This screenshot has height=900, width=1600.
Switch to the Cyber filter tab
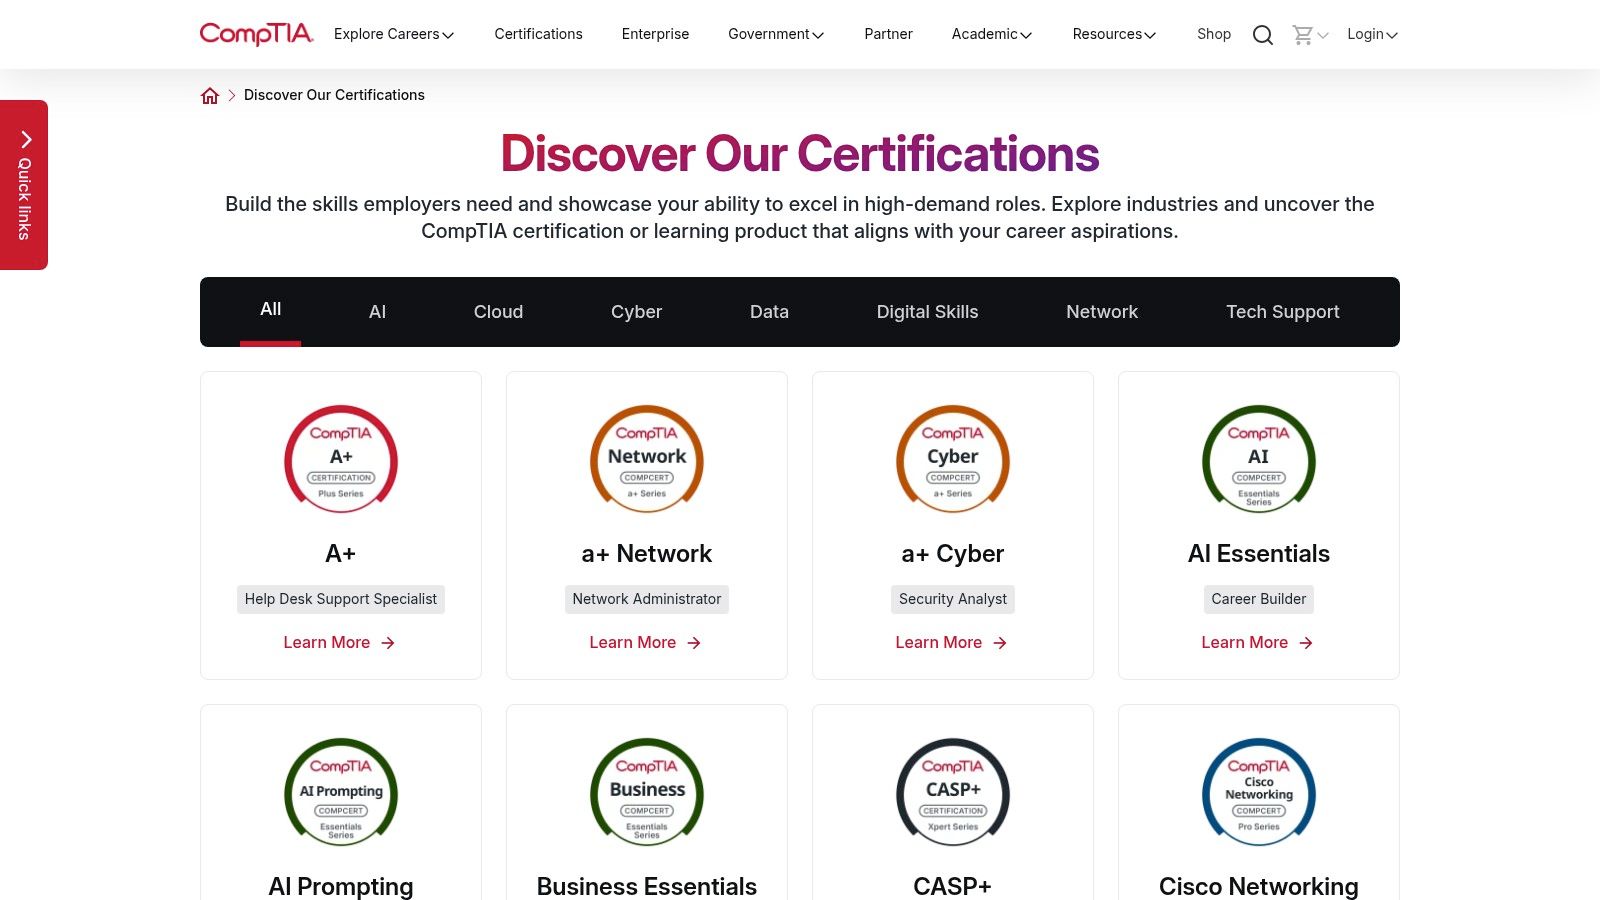(636, 311)
